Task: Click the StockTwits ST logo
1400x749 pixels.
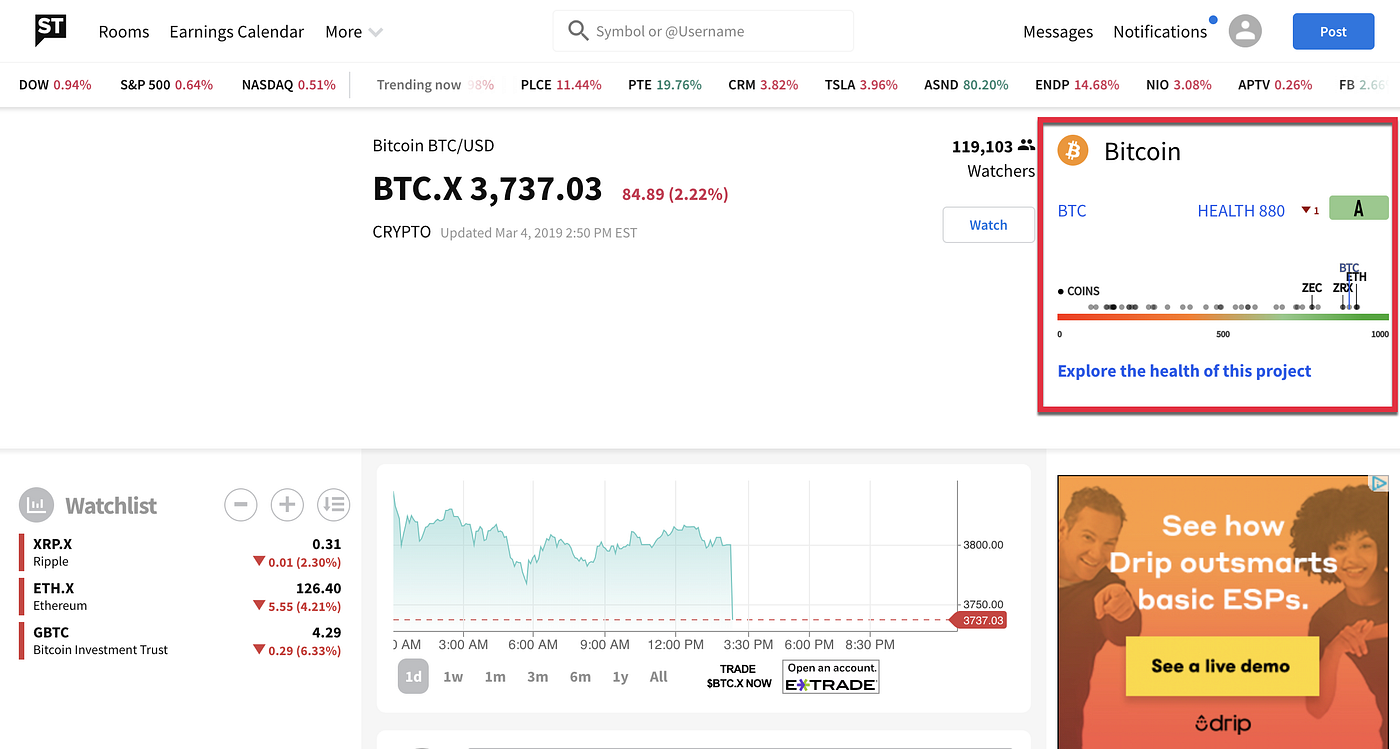Action: [x=50, y=30]
